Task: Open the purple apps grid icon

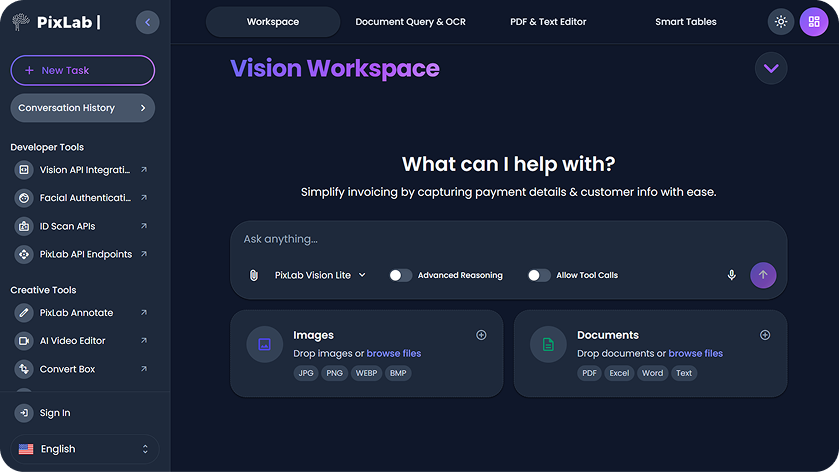Action: tap(814, 22)
